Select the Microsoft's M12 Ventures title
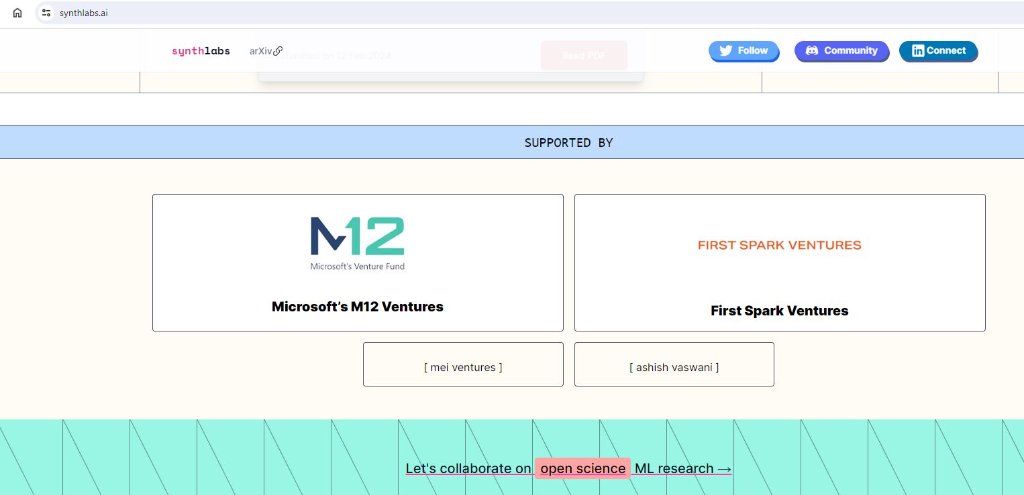 (357, 306)
